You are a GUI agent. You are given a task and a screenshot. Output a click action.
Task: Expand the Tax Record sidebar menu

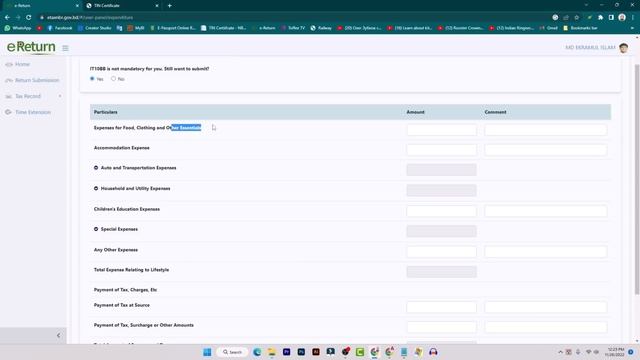(x=33, y=96)
